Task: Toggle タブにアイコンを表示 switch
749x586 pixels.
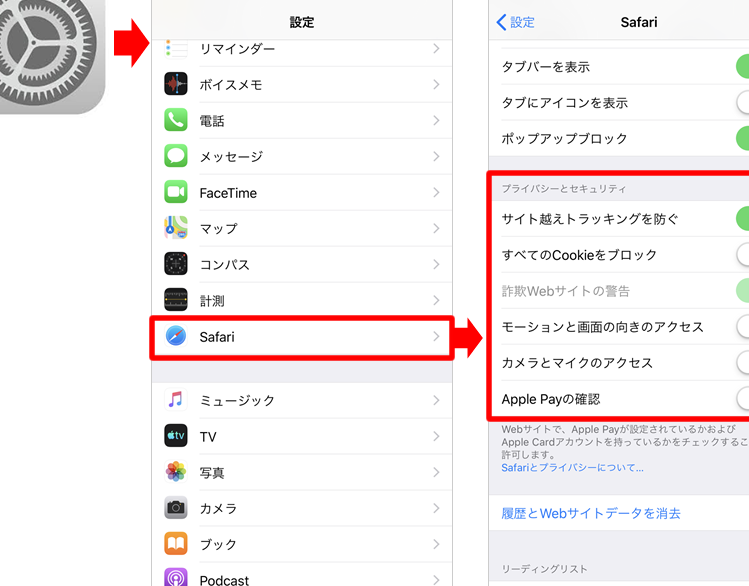Action: point(742,102)
